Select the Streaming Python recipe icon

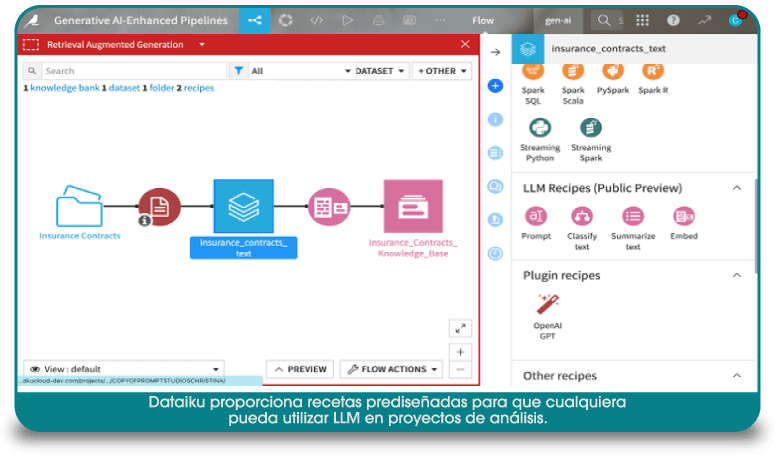tap(540, 128)
